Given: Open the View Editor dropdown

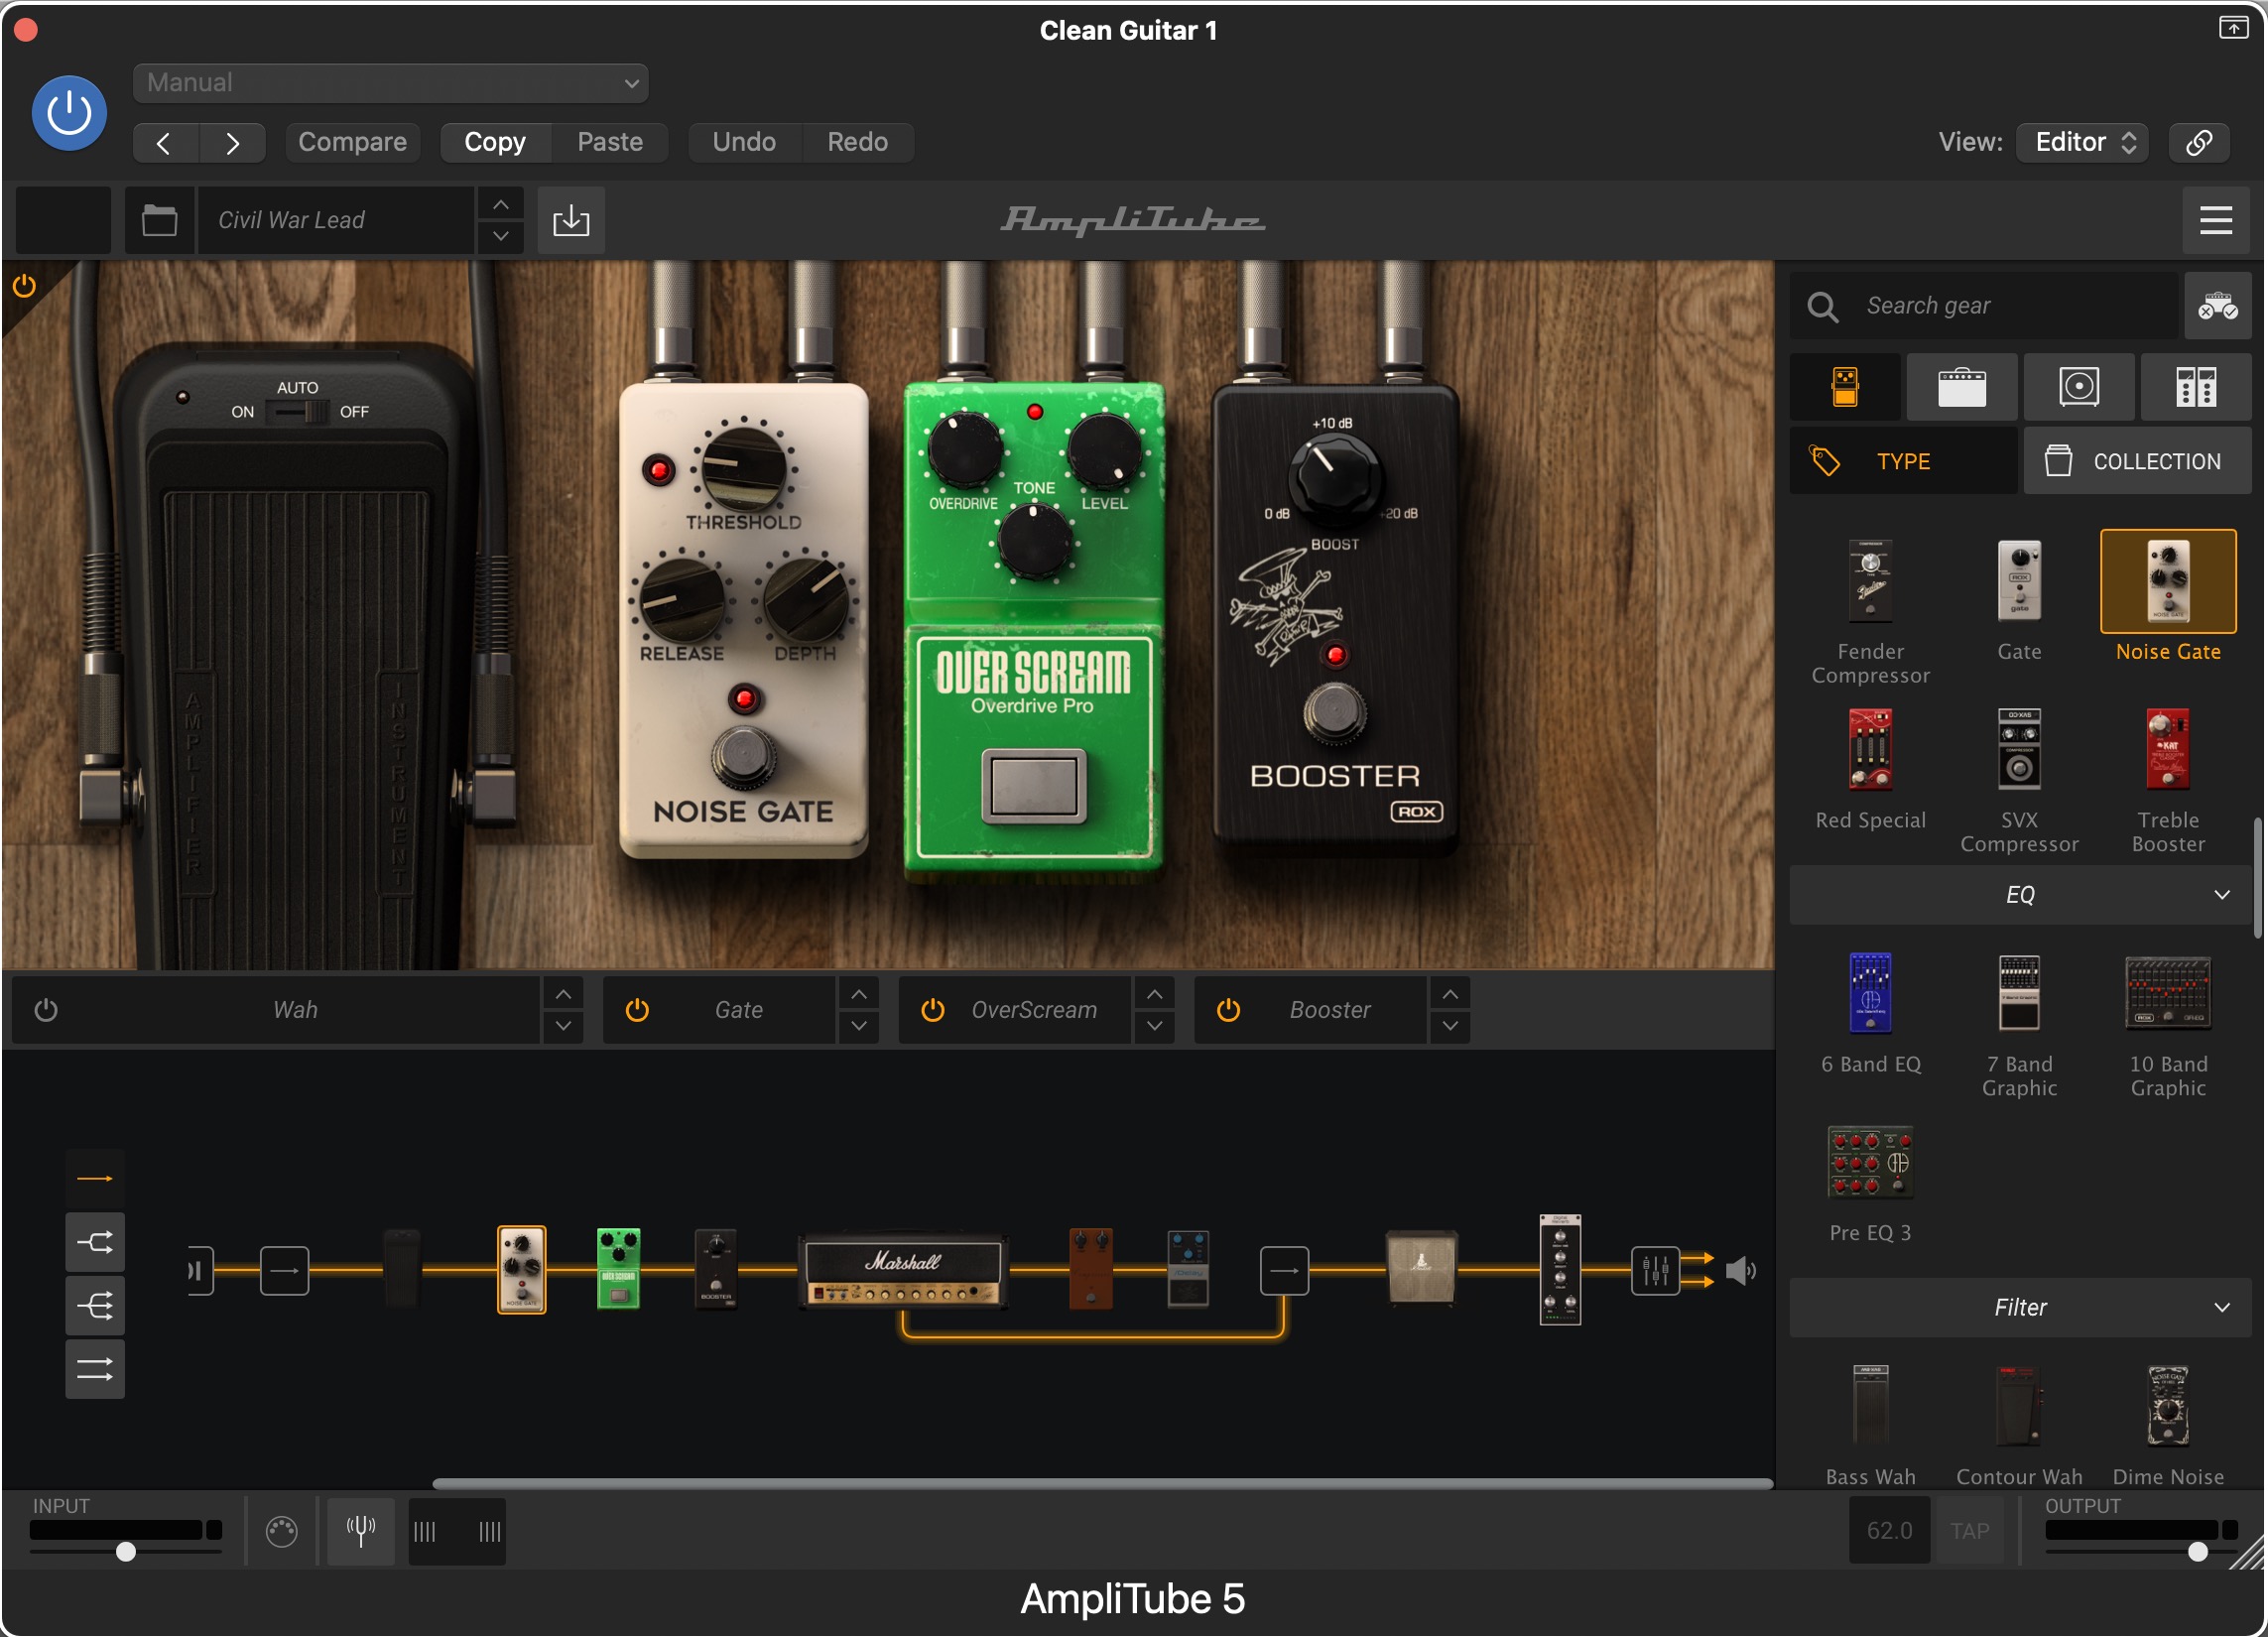Looking at the screenshot, I should coord(2083,143).
